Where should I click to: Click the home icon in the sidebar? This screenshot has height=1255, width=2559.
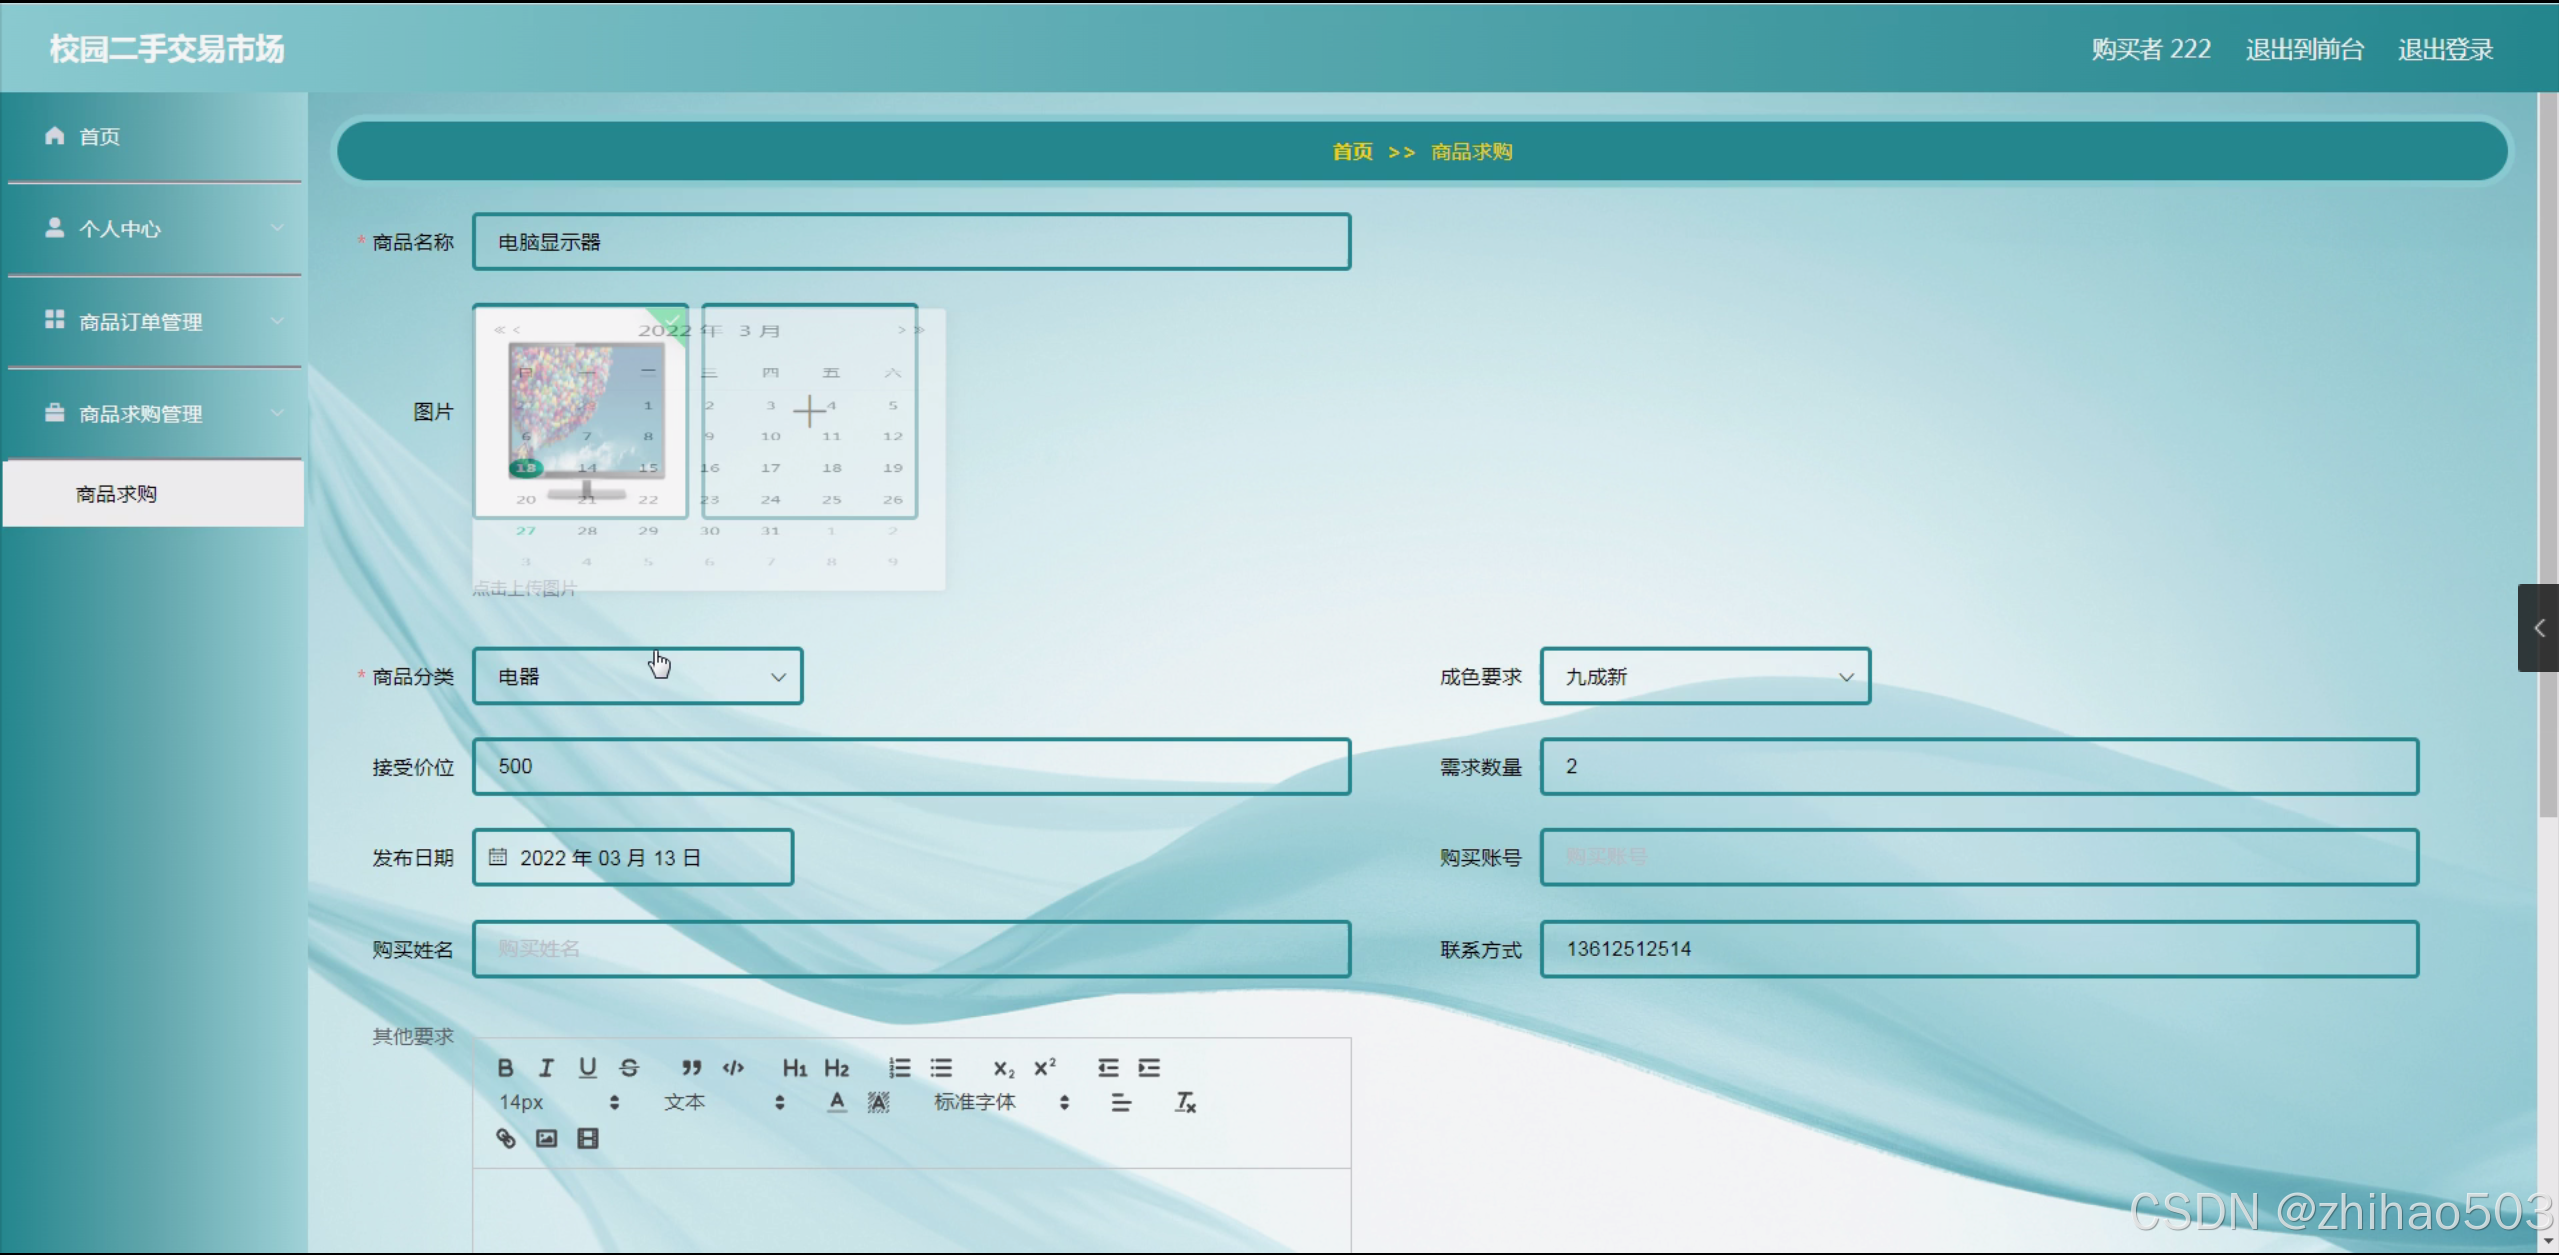(x=55, y=135)
